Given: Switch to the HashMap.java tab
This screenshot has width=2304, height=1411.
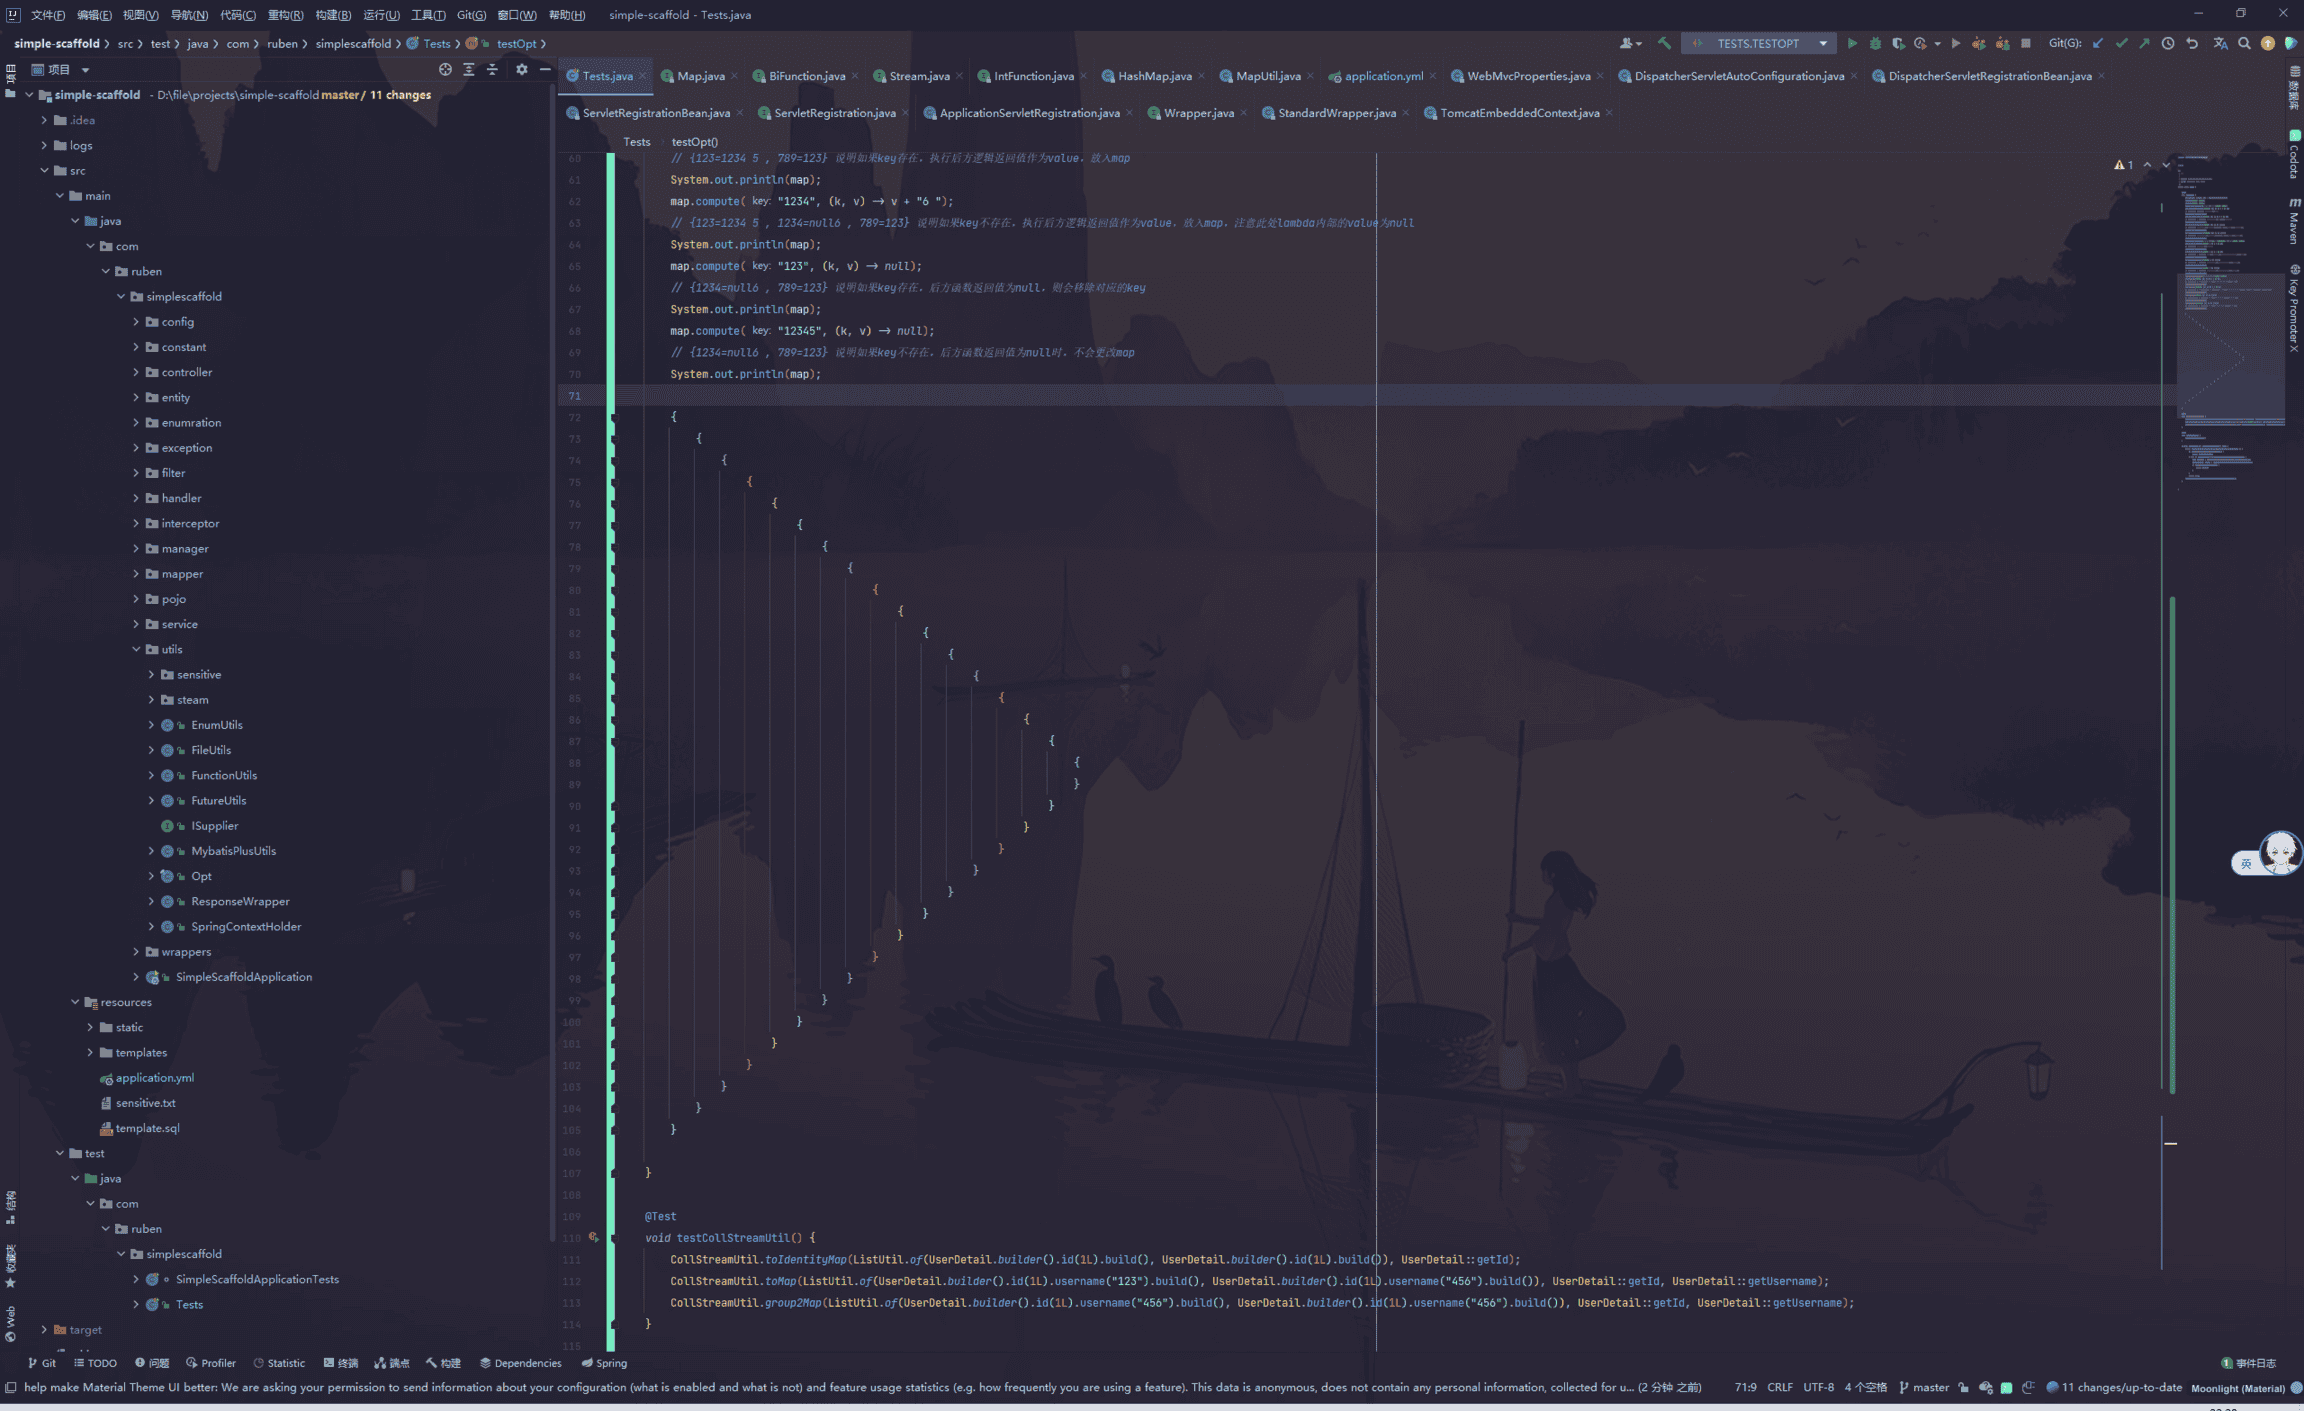Looking at the screenshot, I should pyautogui.click(x=1153, y=76).
